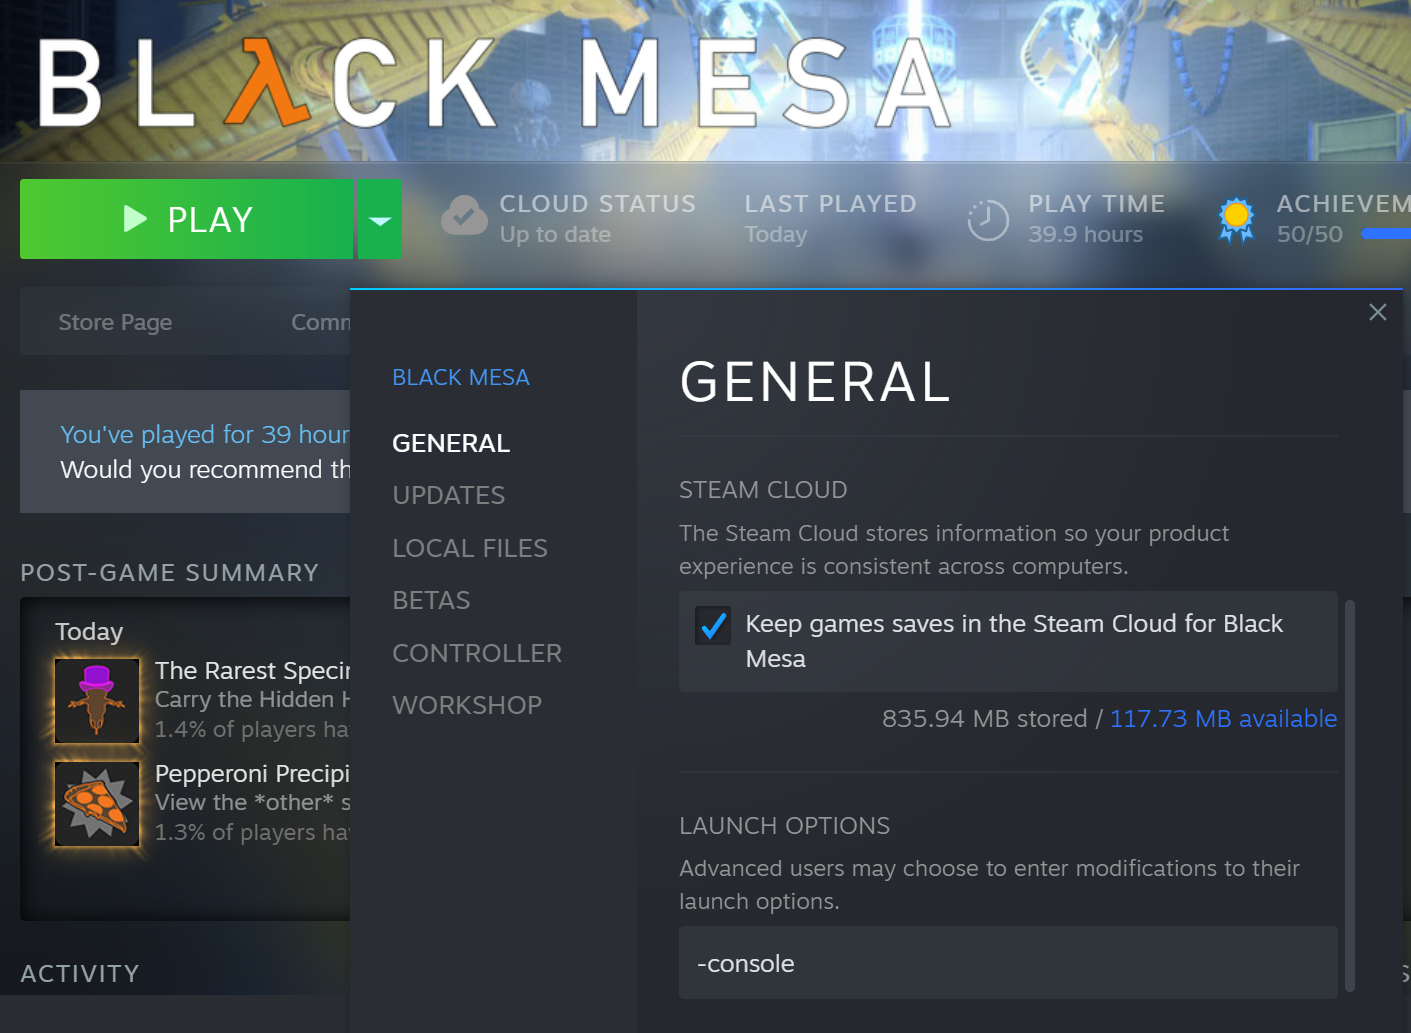1411x1033 pixels.
Task: Select the General settings tab
Action: (451, 443)
